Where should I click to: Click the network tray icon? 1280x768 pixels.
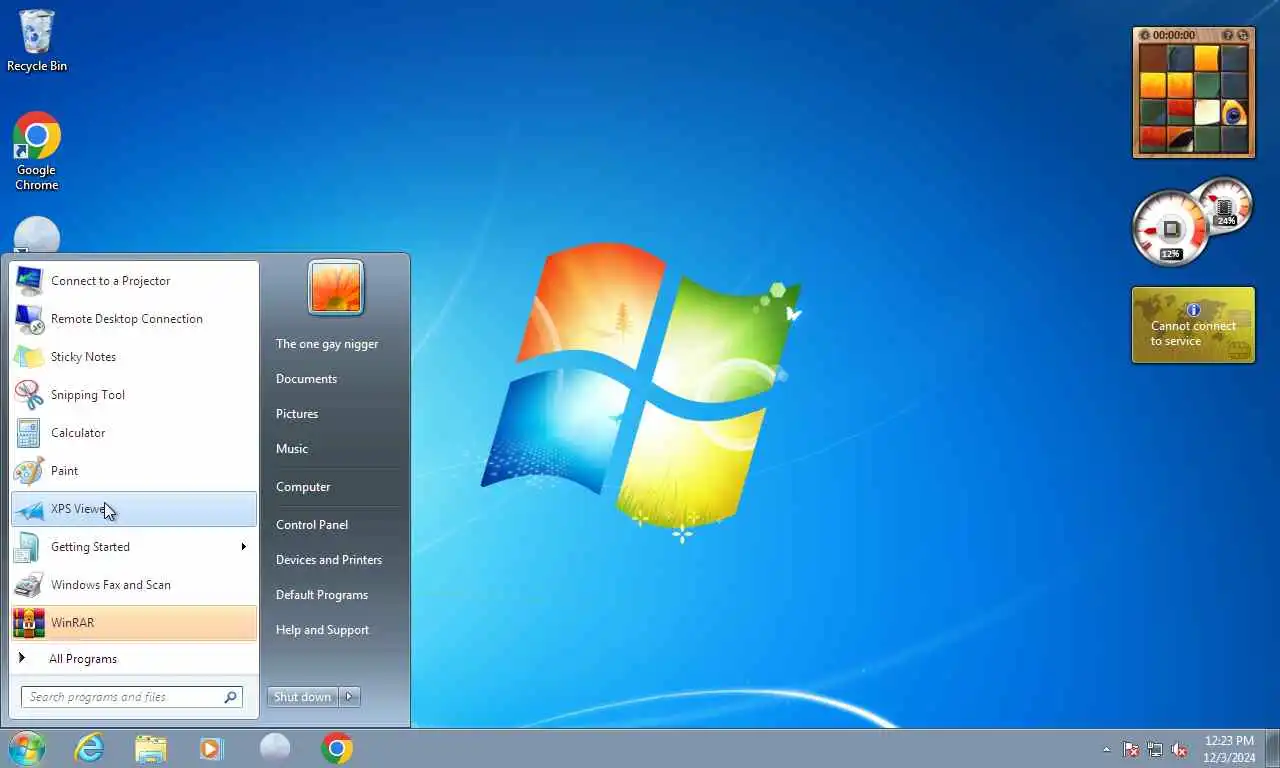click(x=1155, y=749)
